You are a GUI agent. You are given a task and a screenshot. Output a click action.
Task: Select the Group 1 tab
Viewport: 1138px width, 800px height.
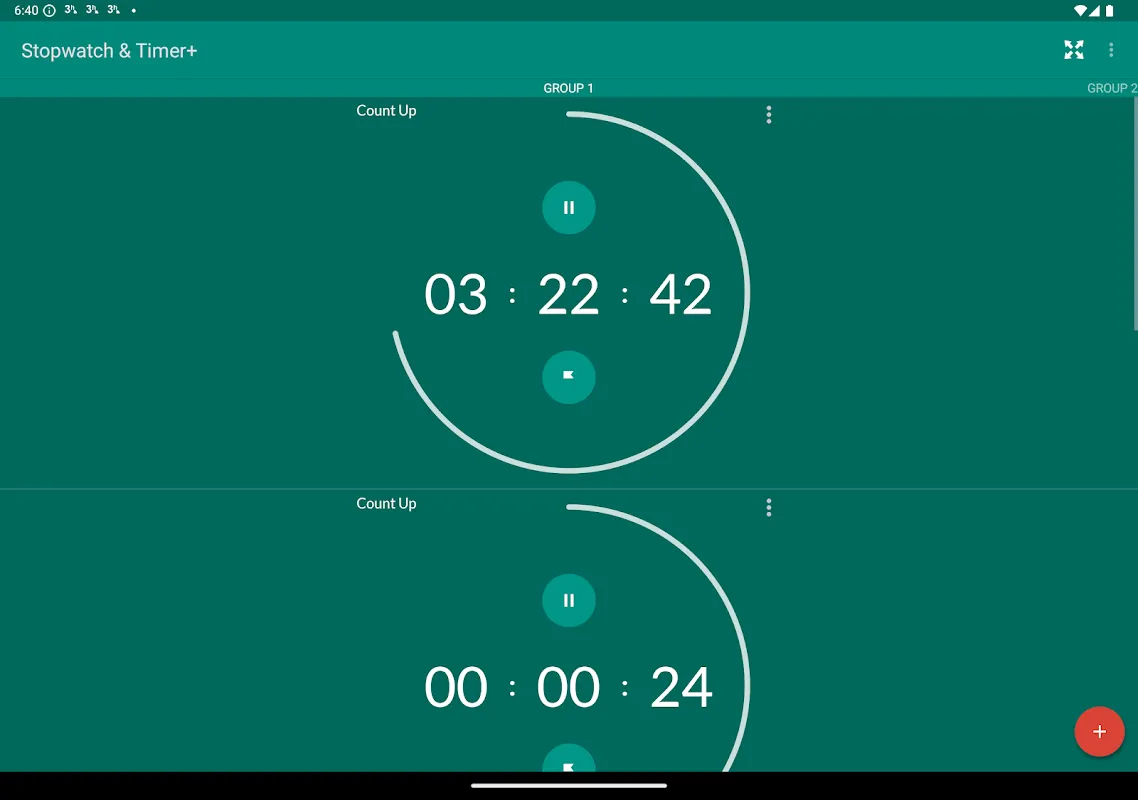(568, 88)
